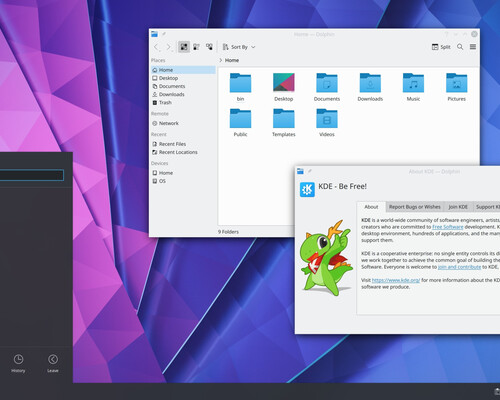Open the search tool in Dolphin
The width and height of the screenshot is (500, 400).
(x=460, y=47)
